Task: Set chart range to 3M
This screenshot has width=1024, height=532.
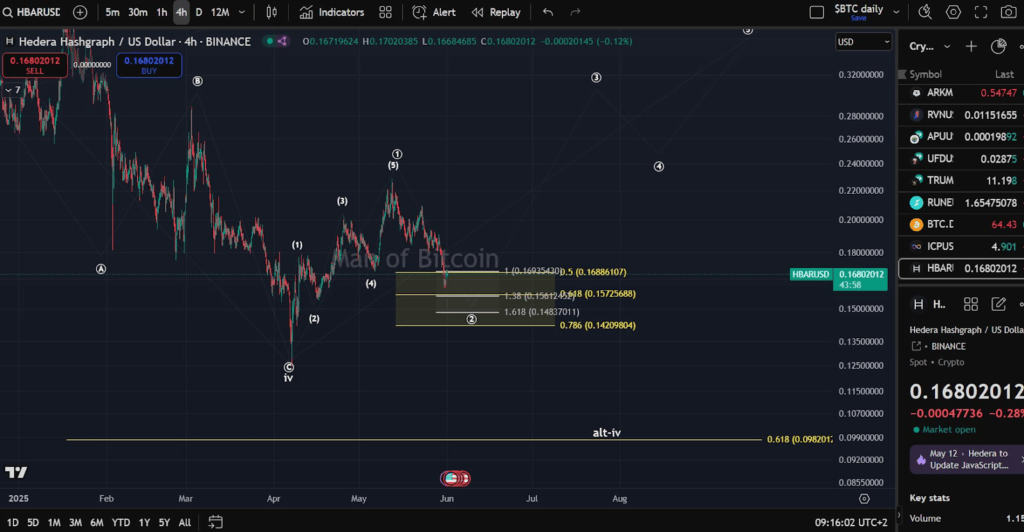Action: point(75,522)
